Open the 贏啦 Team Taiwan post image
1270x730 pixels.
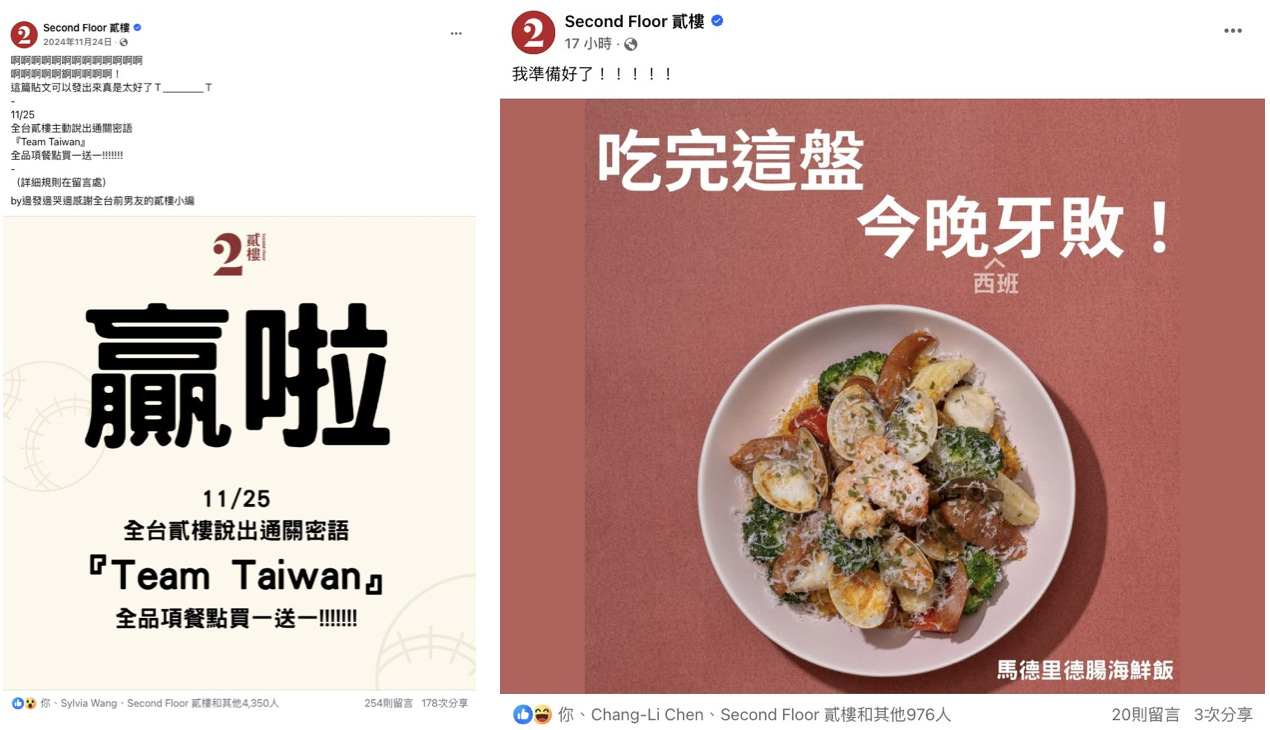(239, 452)
